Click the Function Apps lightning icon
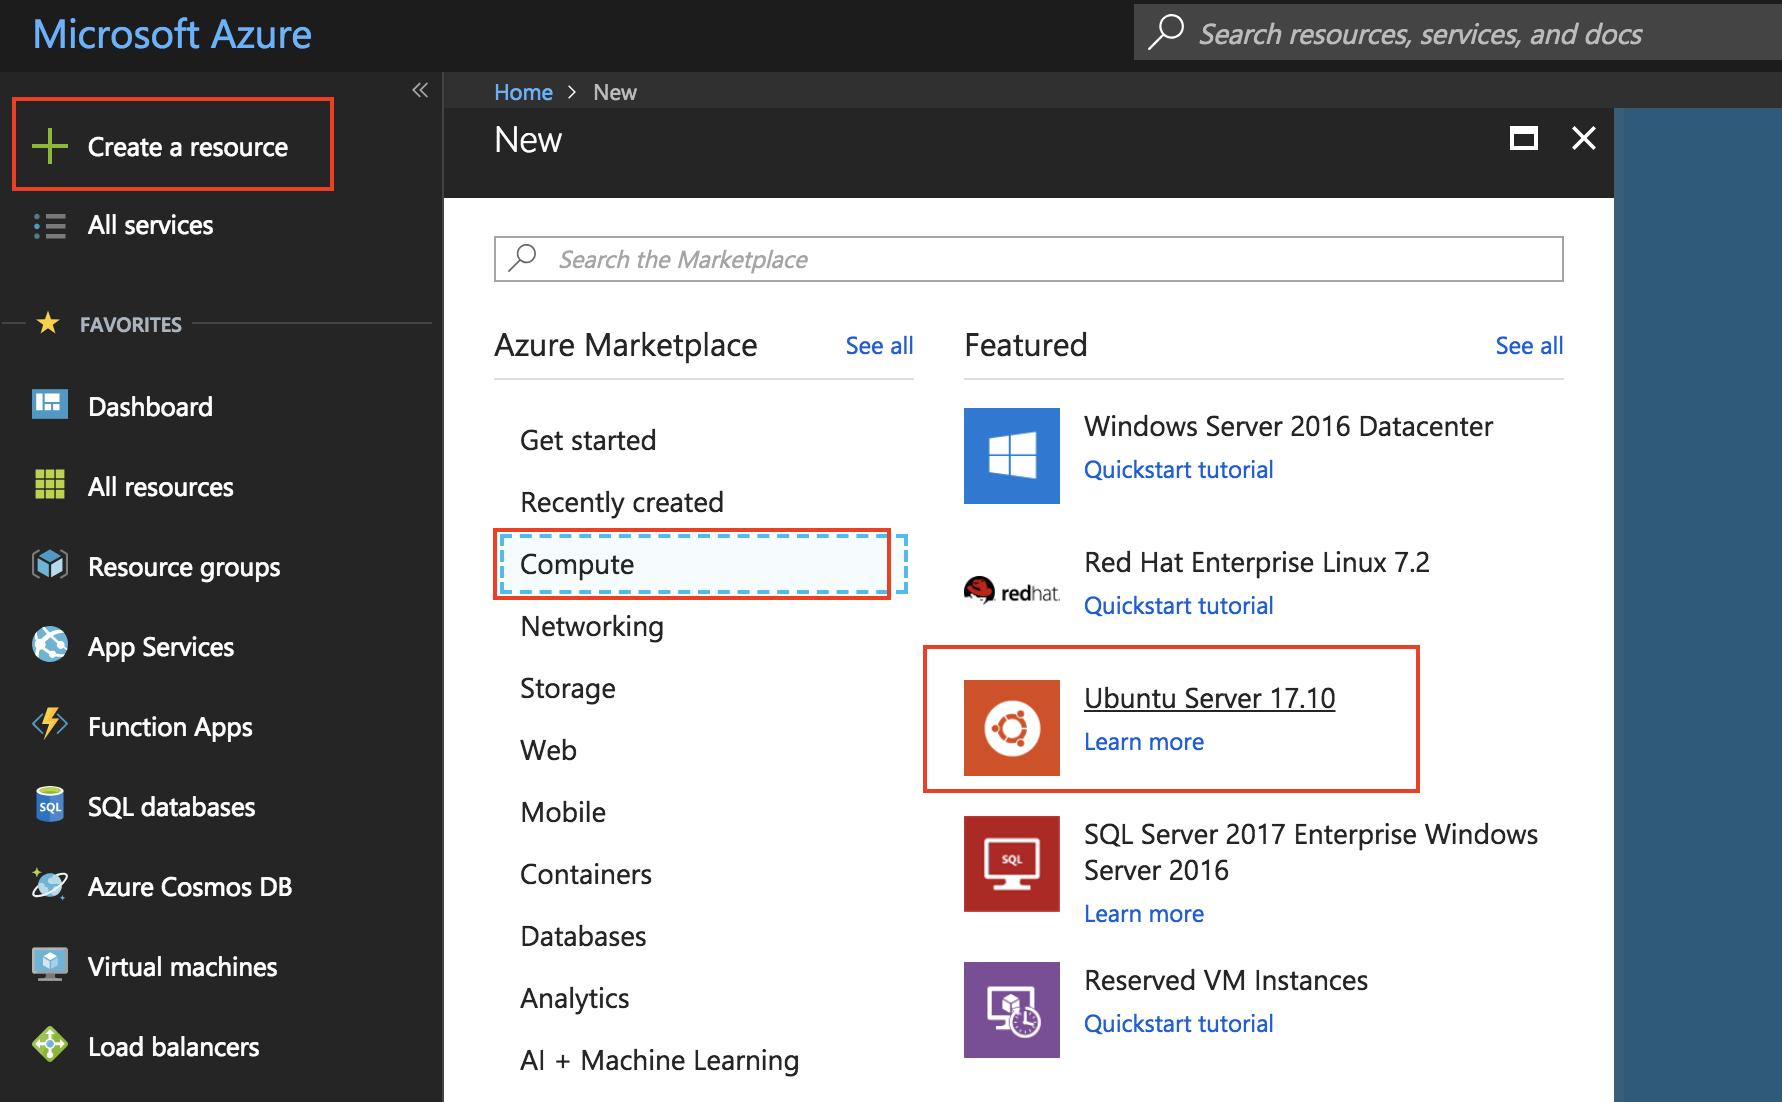The image size is (1782, 1102). (49, 723)
